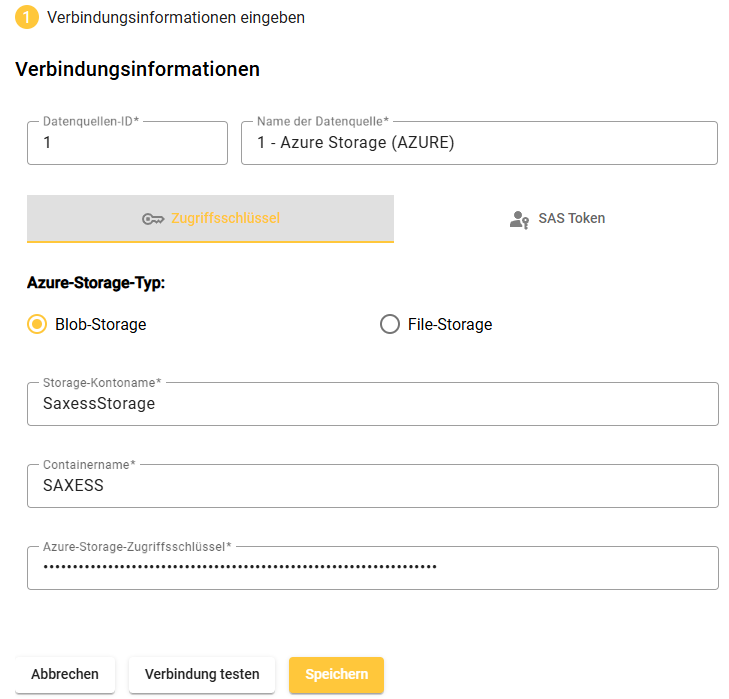Focus the masked Azure-Storage-Zugriffsschlüssel field
This screenshot has height=699, width=729.
(x=372, y=568)
